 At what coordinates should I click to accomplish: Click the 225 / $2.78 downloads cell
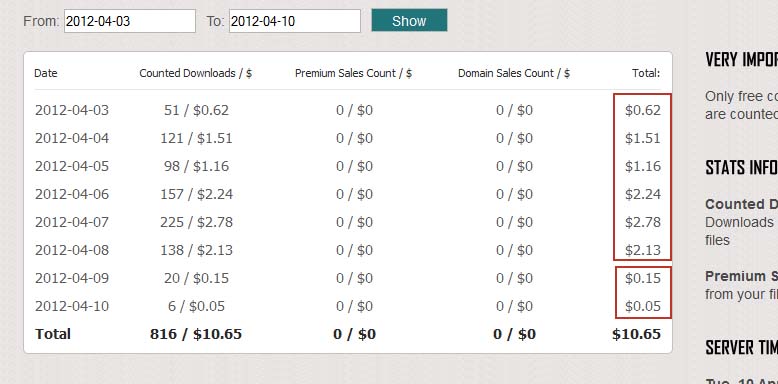tap(196, 222)
